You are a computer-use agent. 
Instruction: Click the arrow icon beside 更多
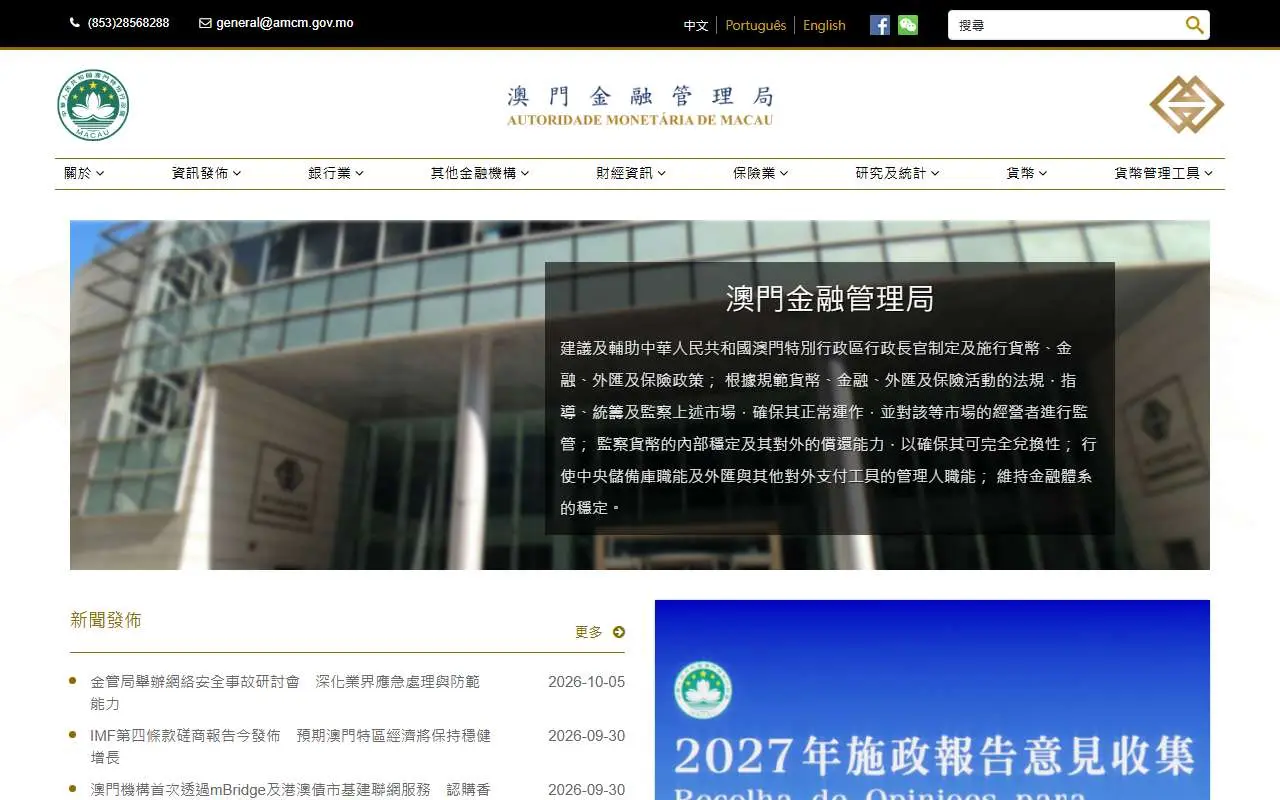[x=618, y=632]
